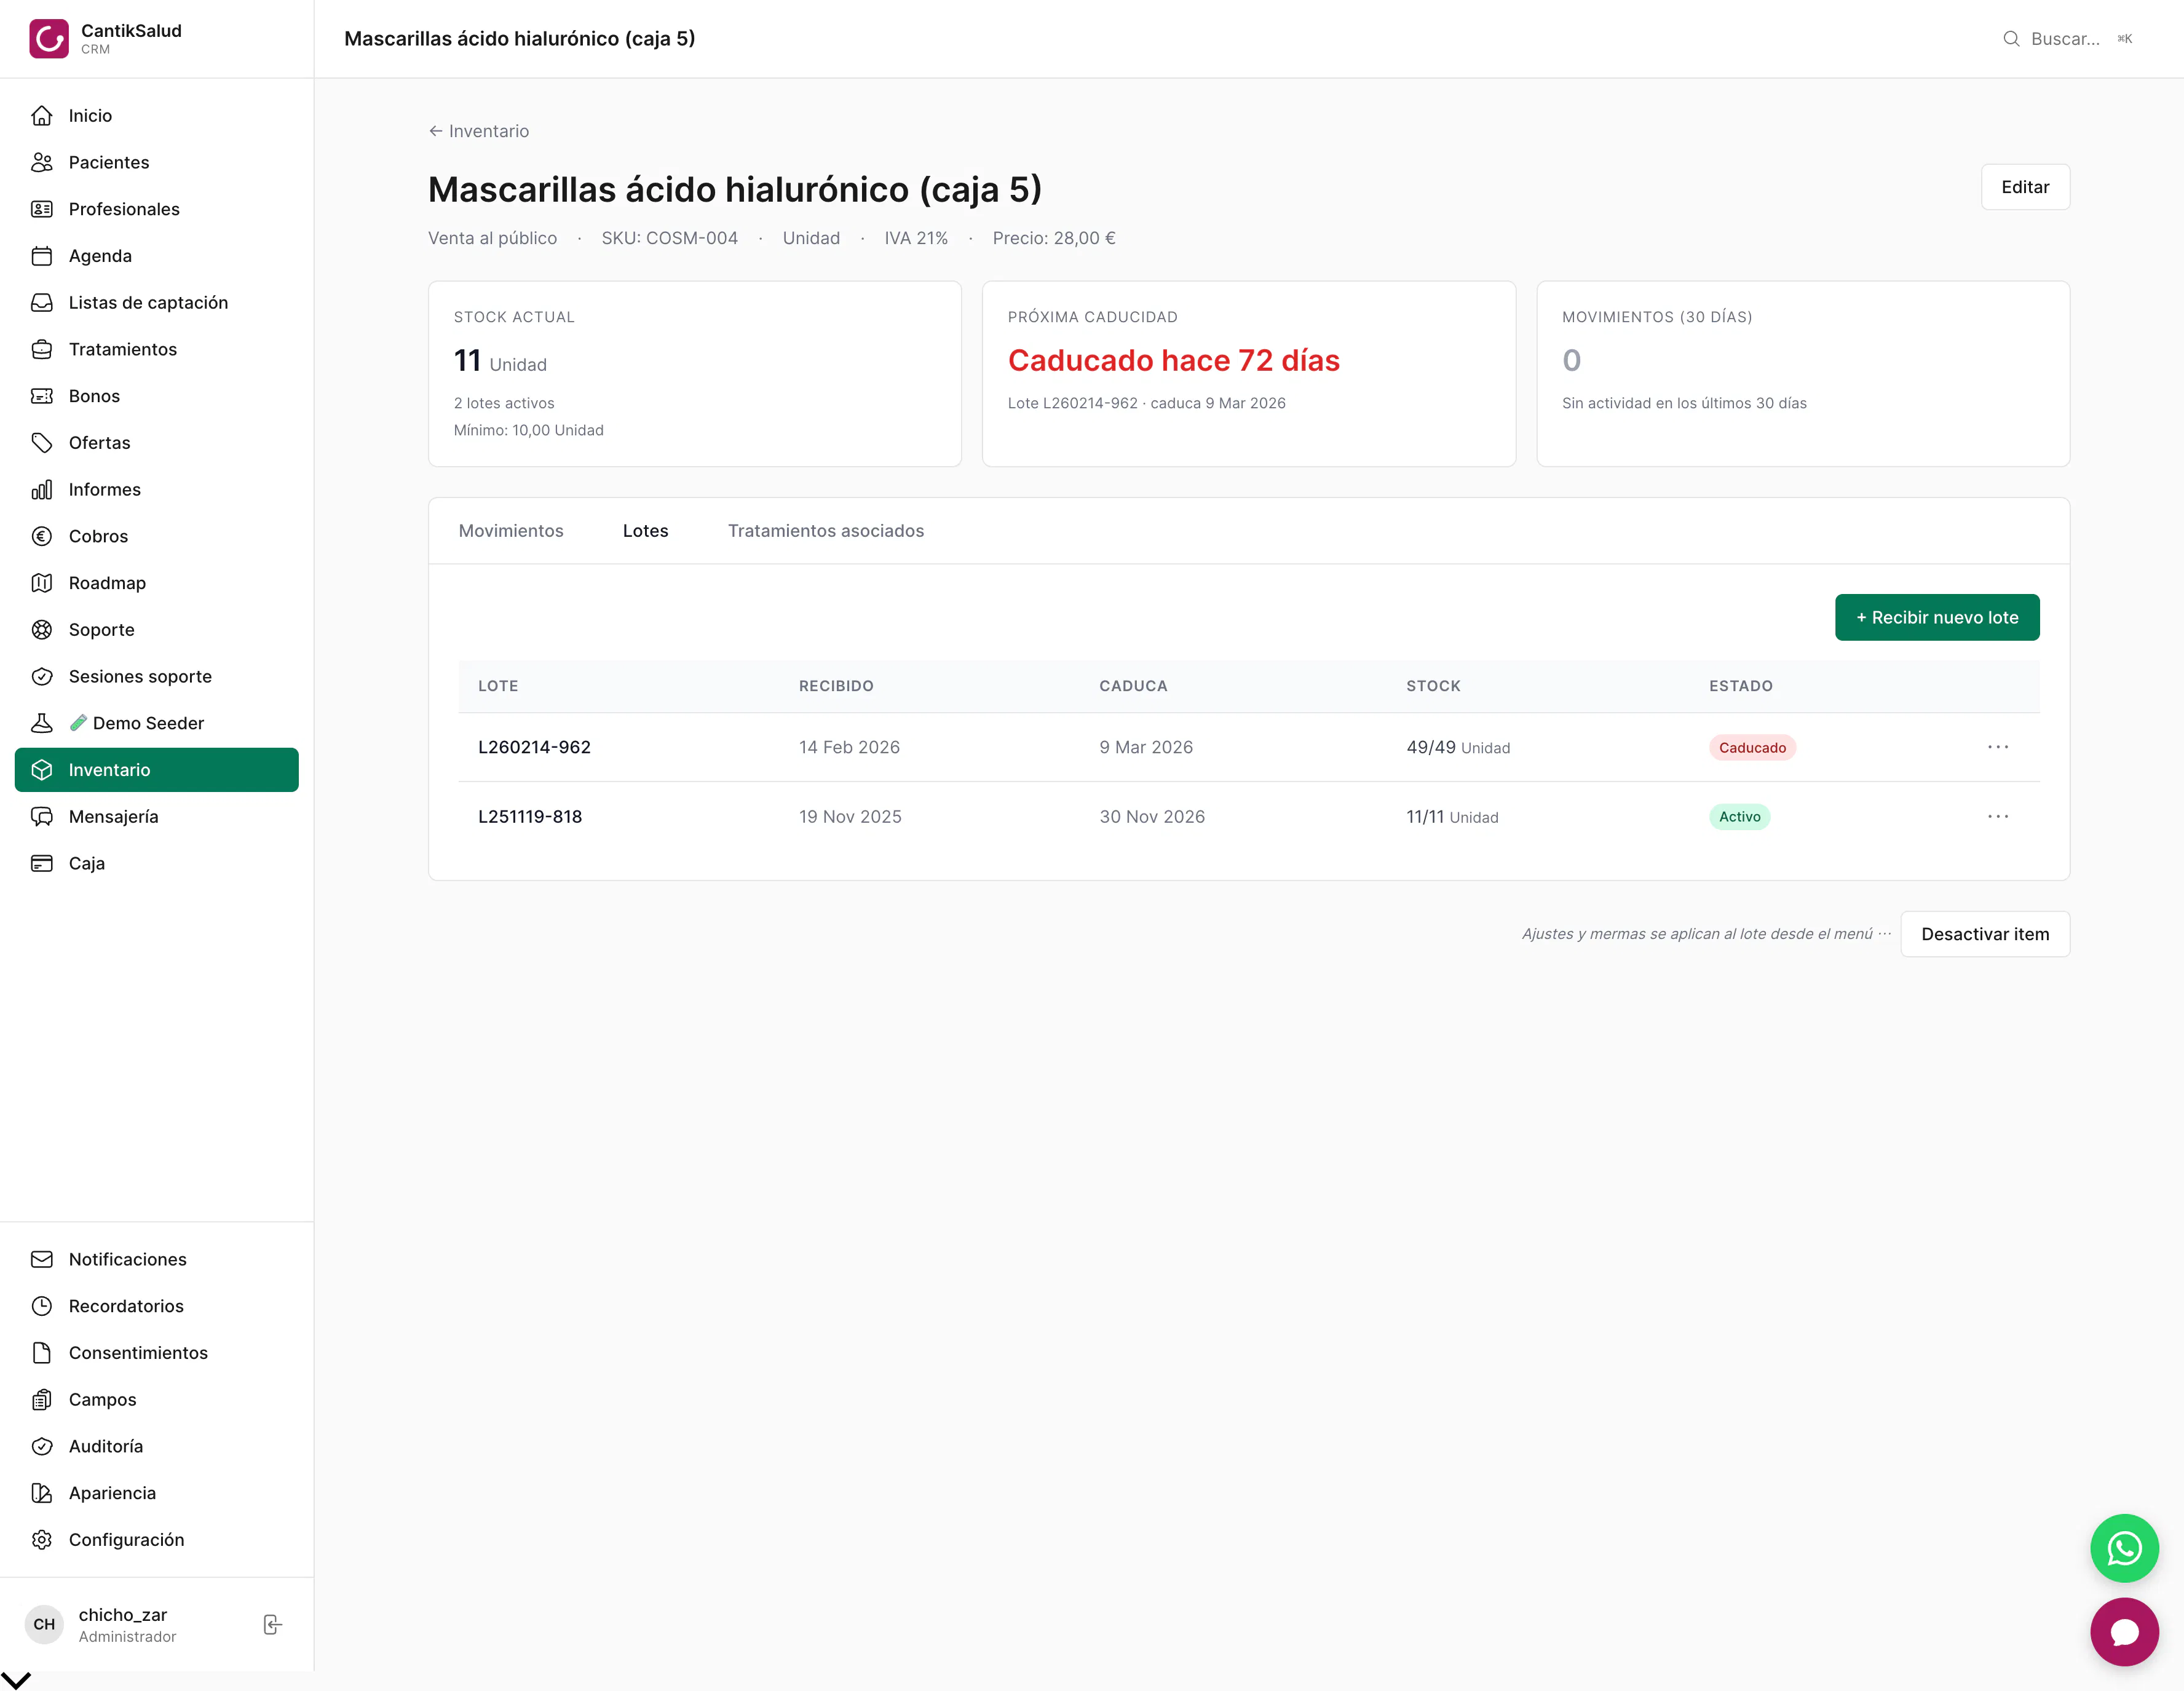2184x1691 pixels.
Task: Open Configuración gear icon
Action: [42, 1540]
